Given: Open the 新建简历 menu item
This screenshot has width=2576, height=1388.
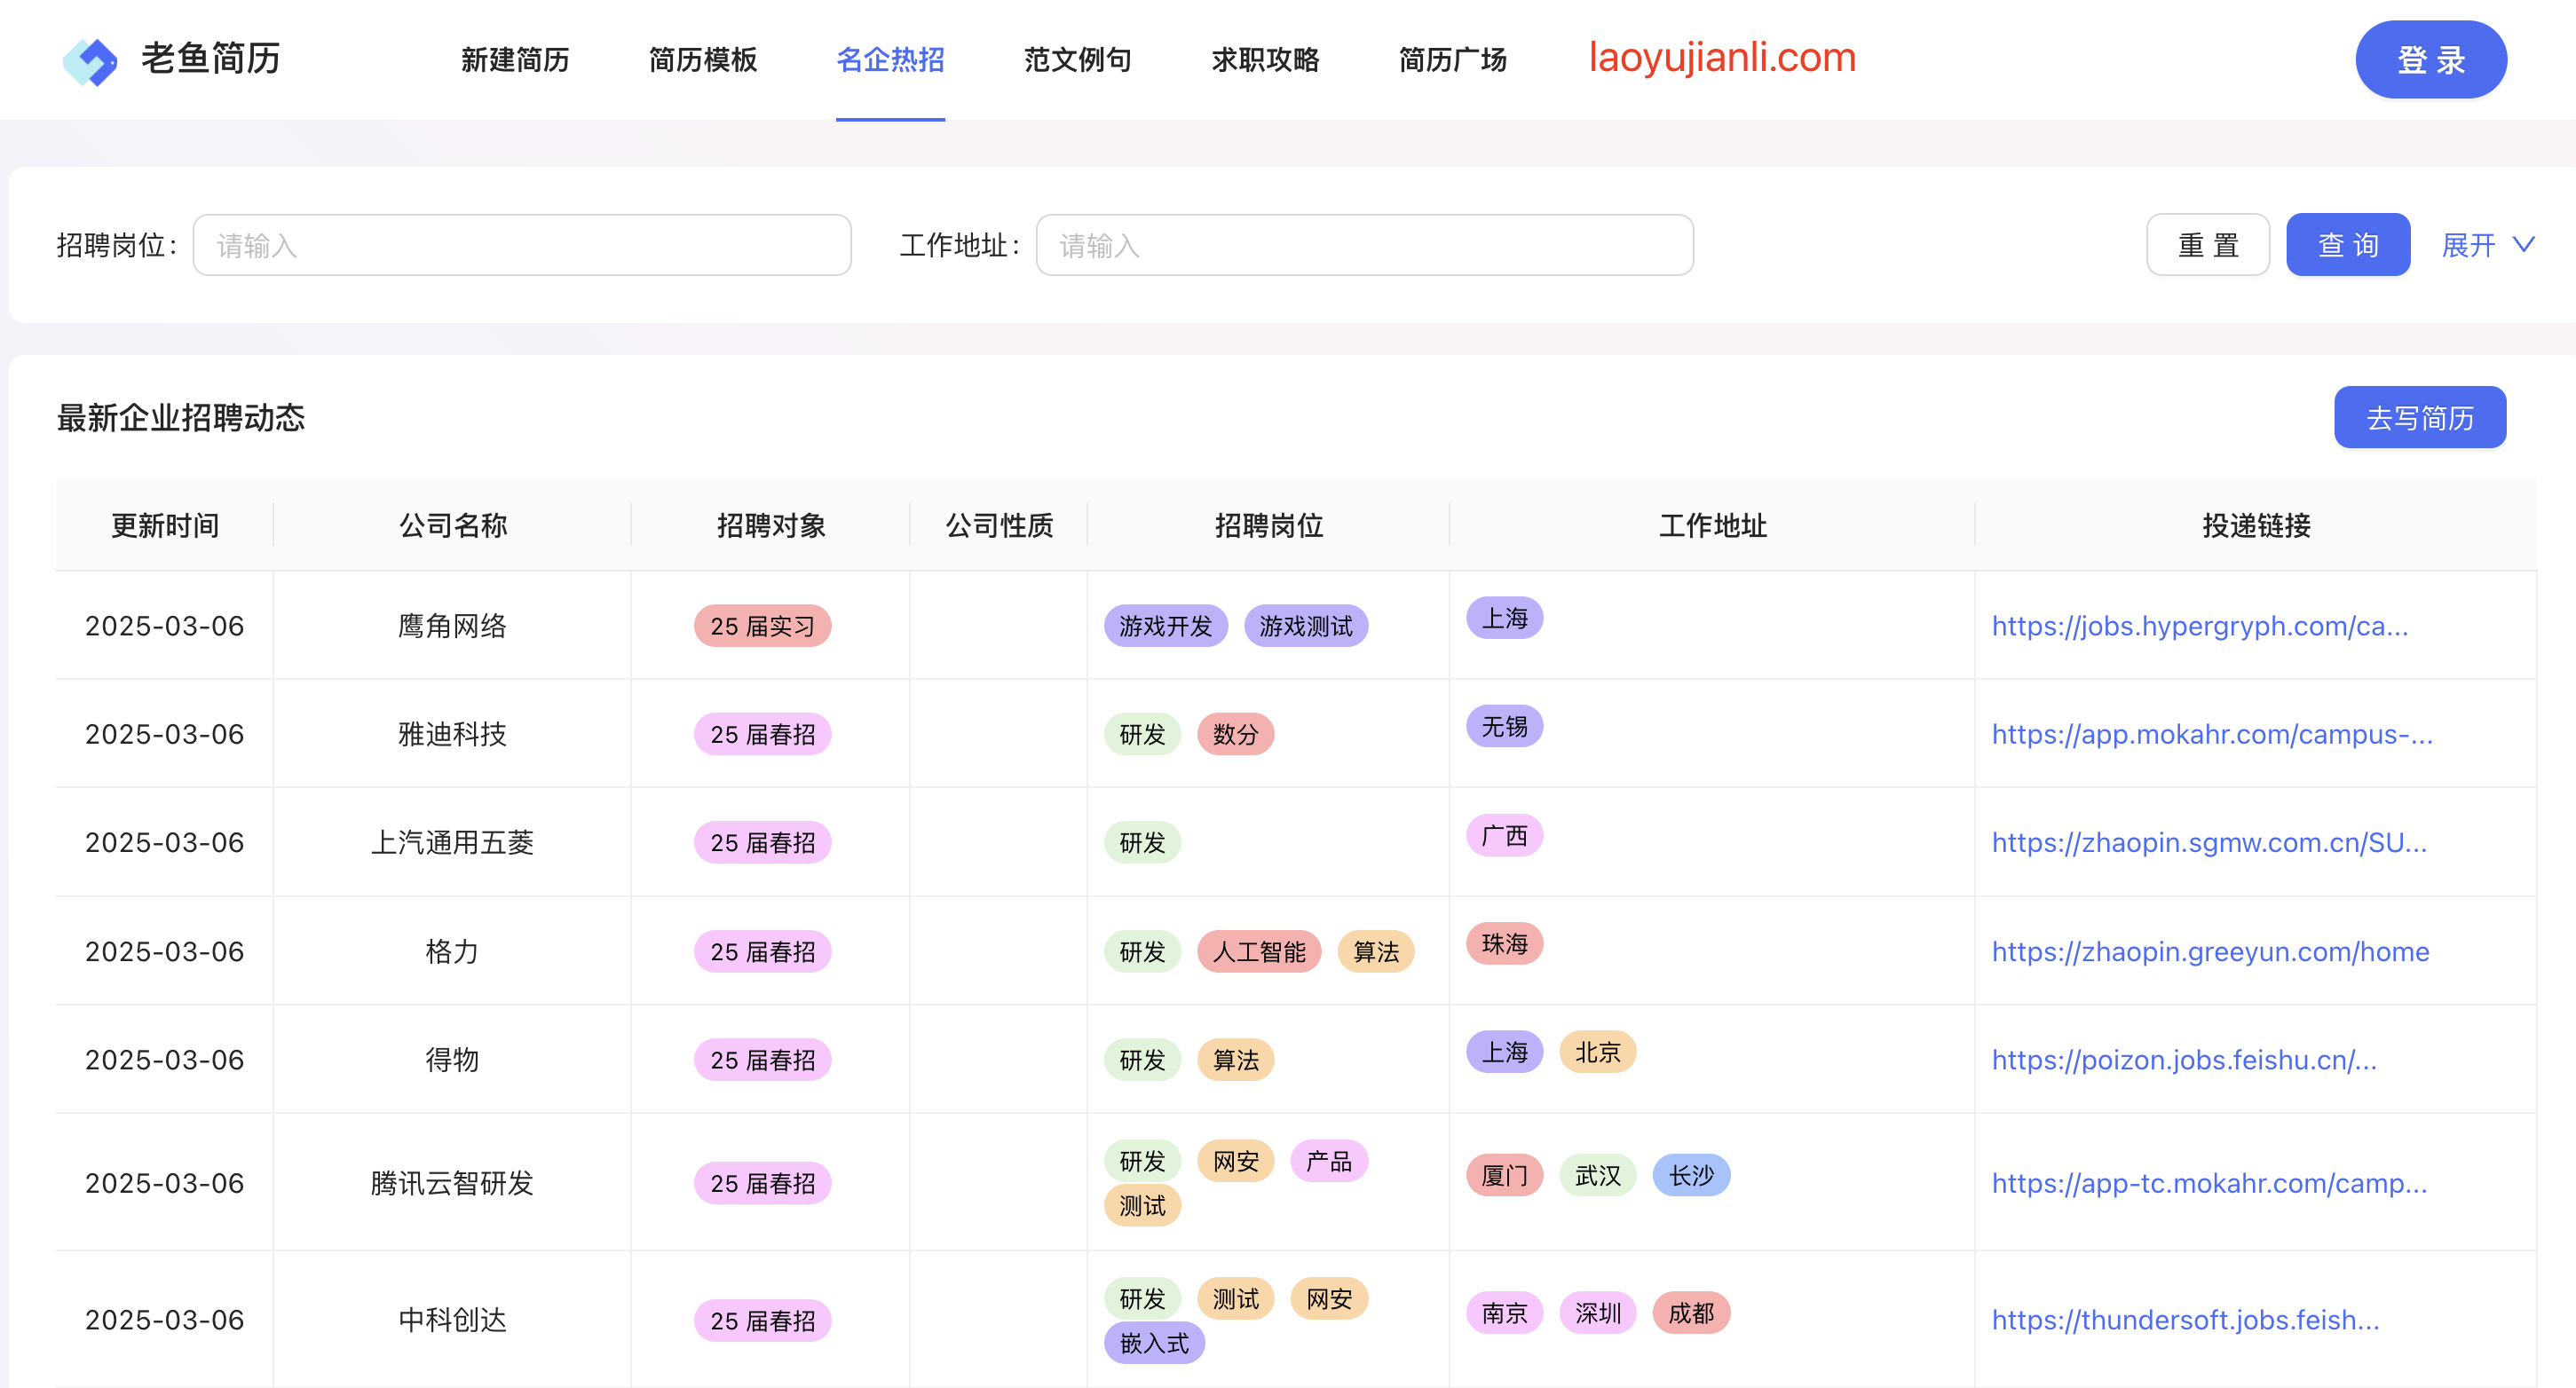Looking at the screenshot, I should click(515, 60).
